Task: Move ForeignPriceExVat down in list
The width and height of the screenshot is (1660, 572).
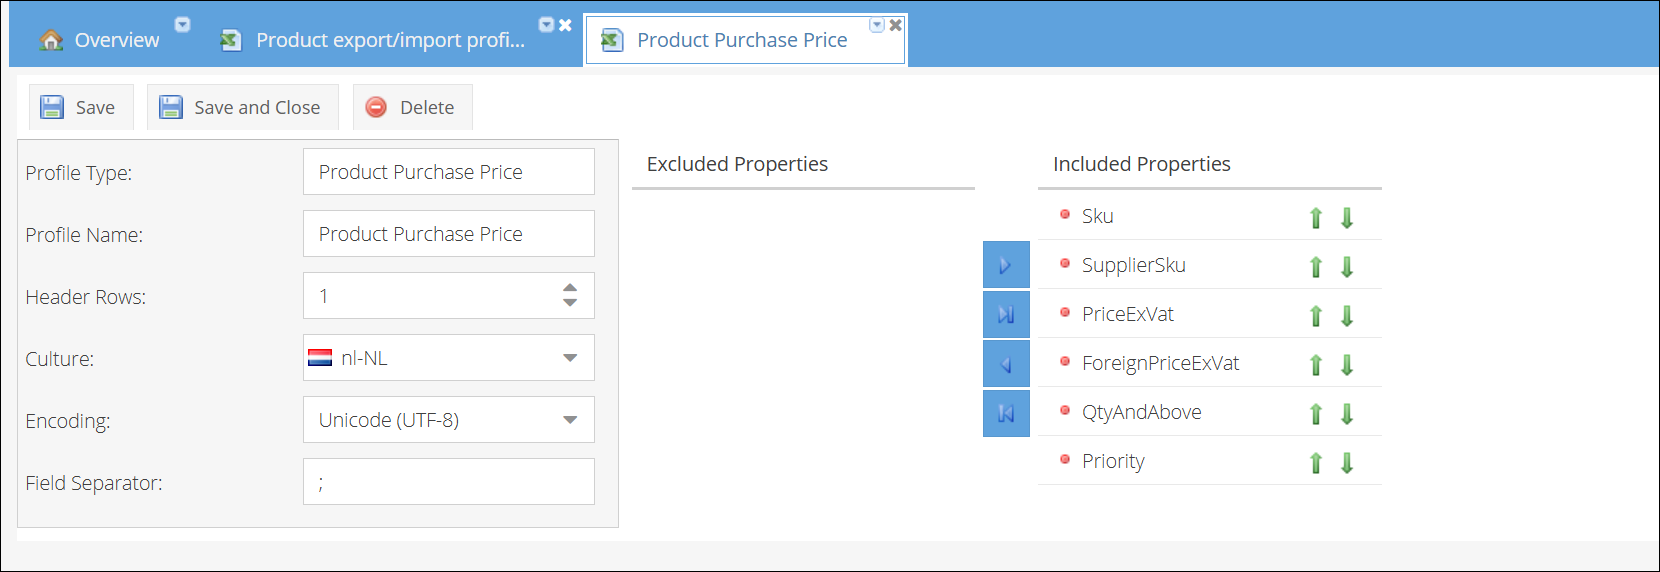Action: (x=1347, y=365)
